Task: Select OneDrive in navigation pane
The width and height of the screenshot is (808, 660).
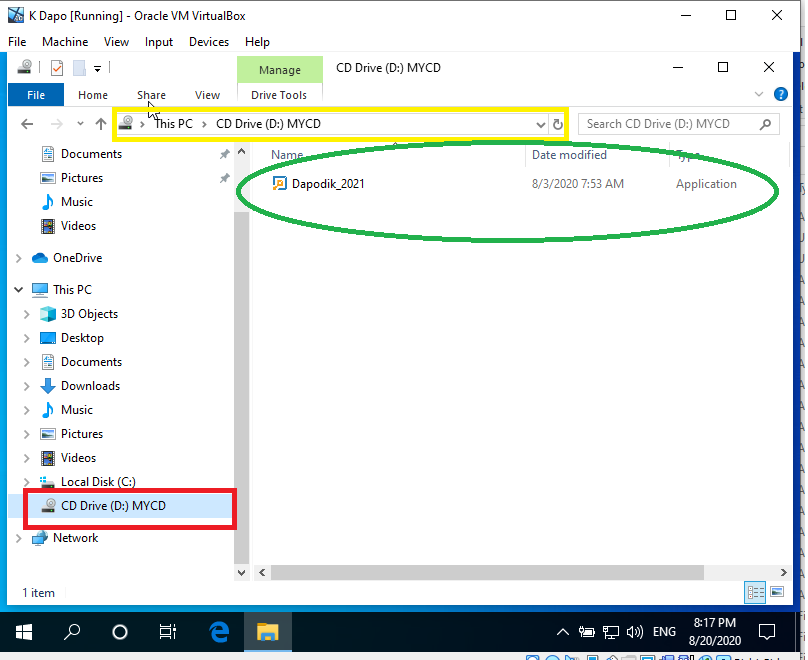Action: tap(77, 258)
